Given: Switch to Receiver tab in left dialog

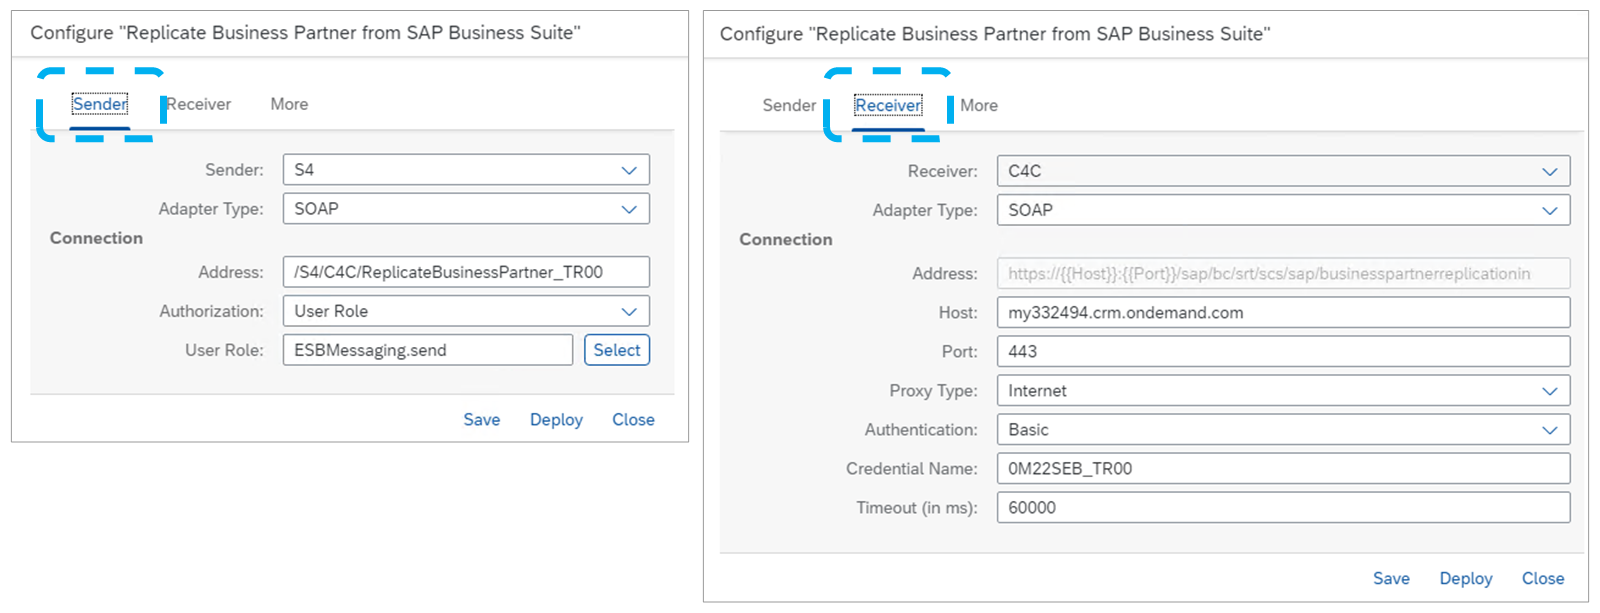Looking at the screenshot, I should click(198, 104).
